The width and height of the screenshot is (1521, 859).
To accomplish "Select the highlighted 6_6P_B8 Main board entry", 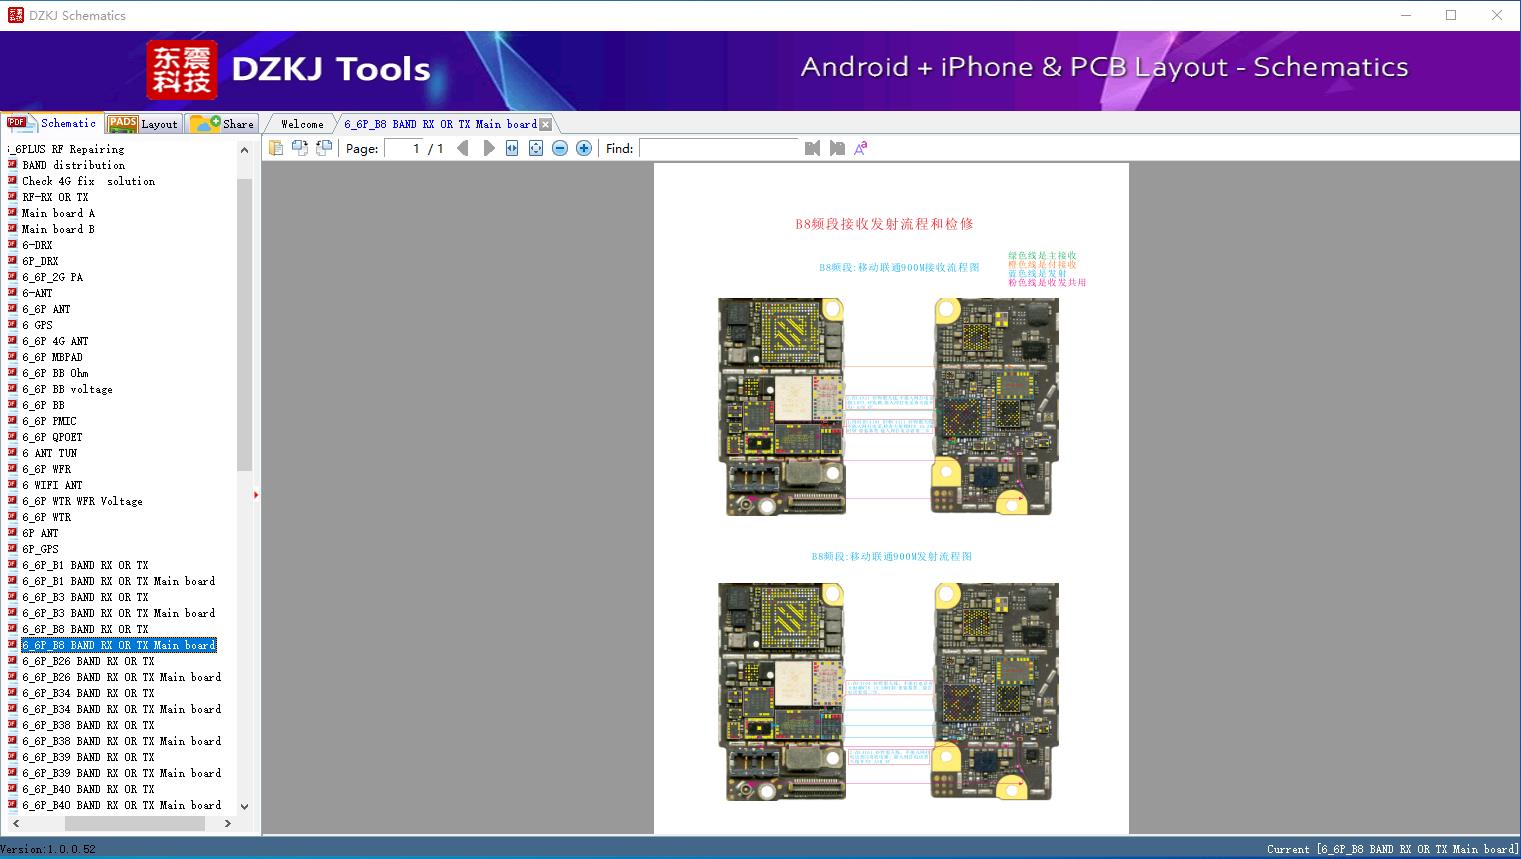I will click(118, 645).
